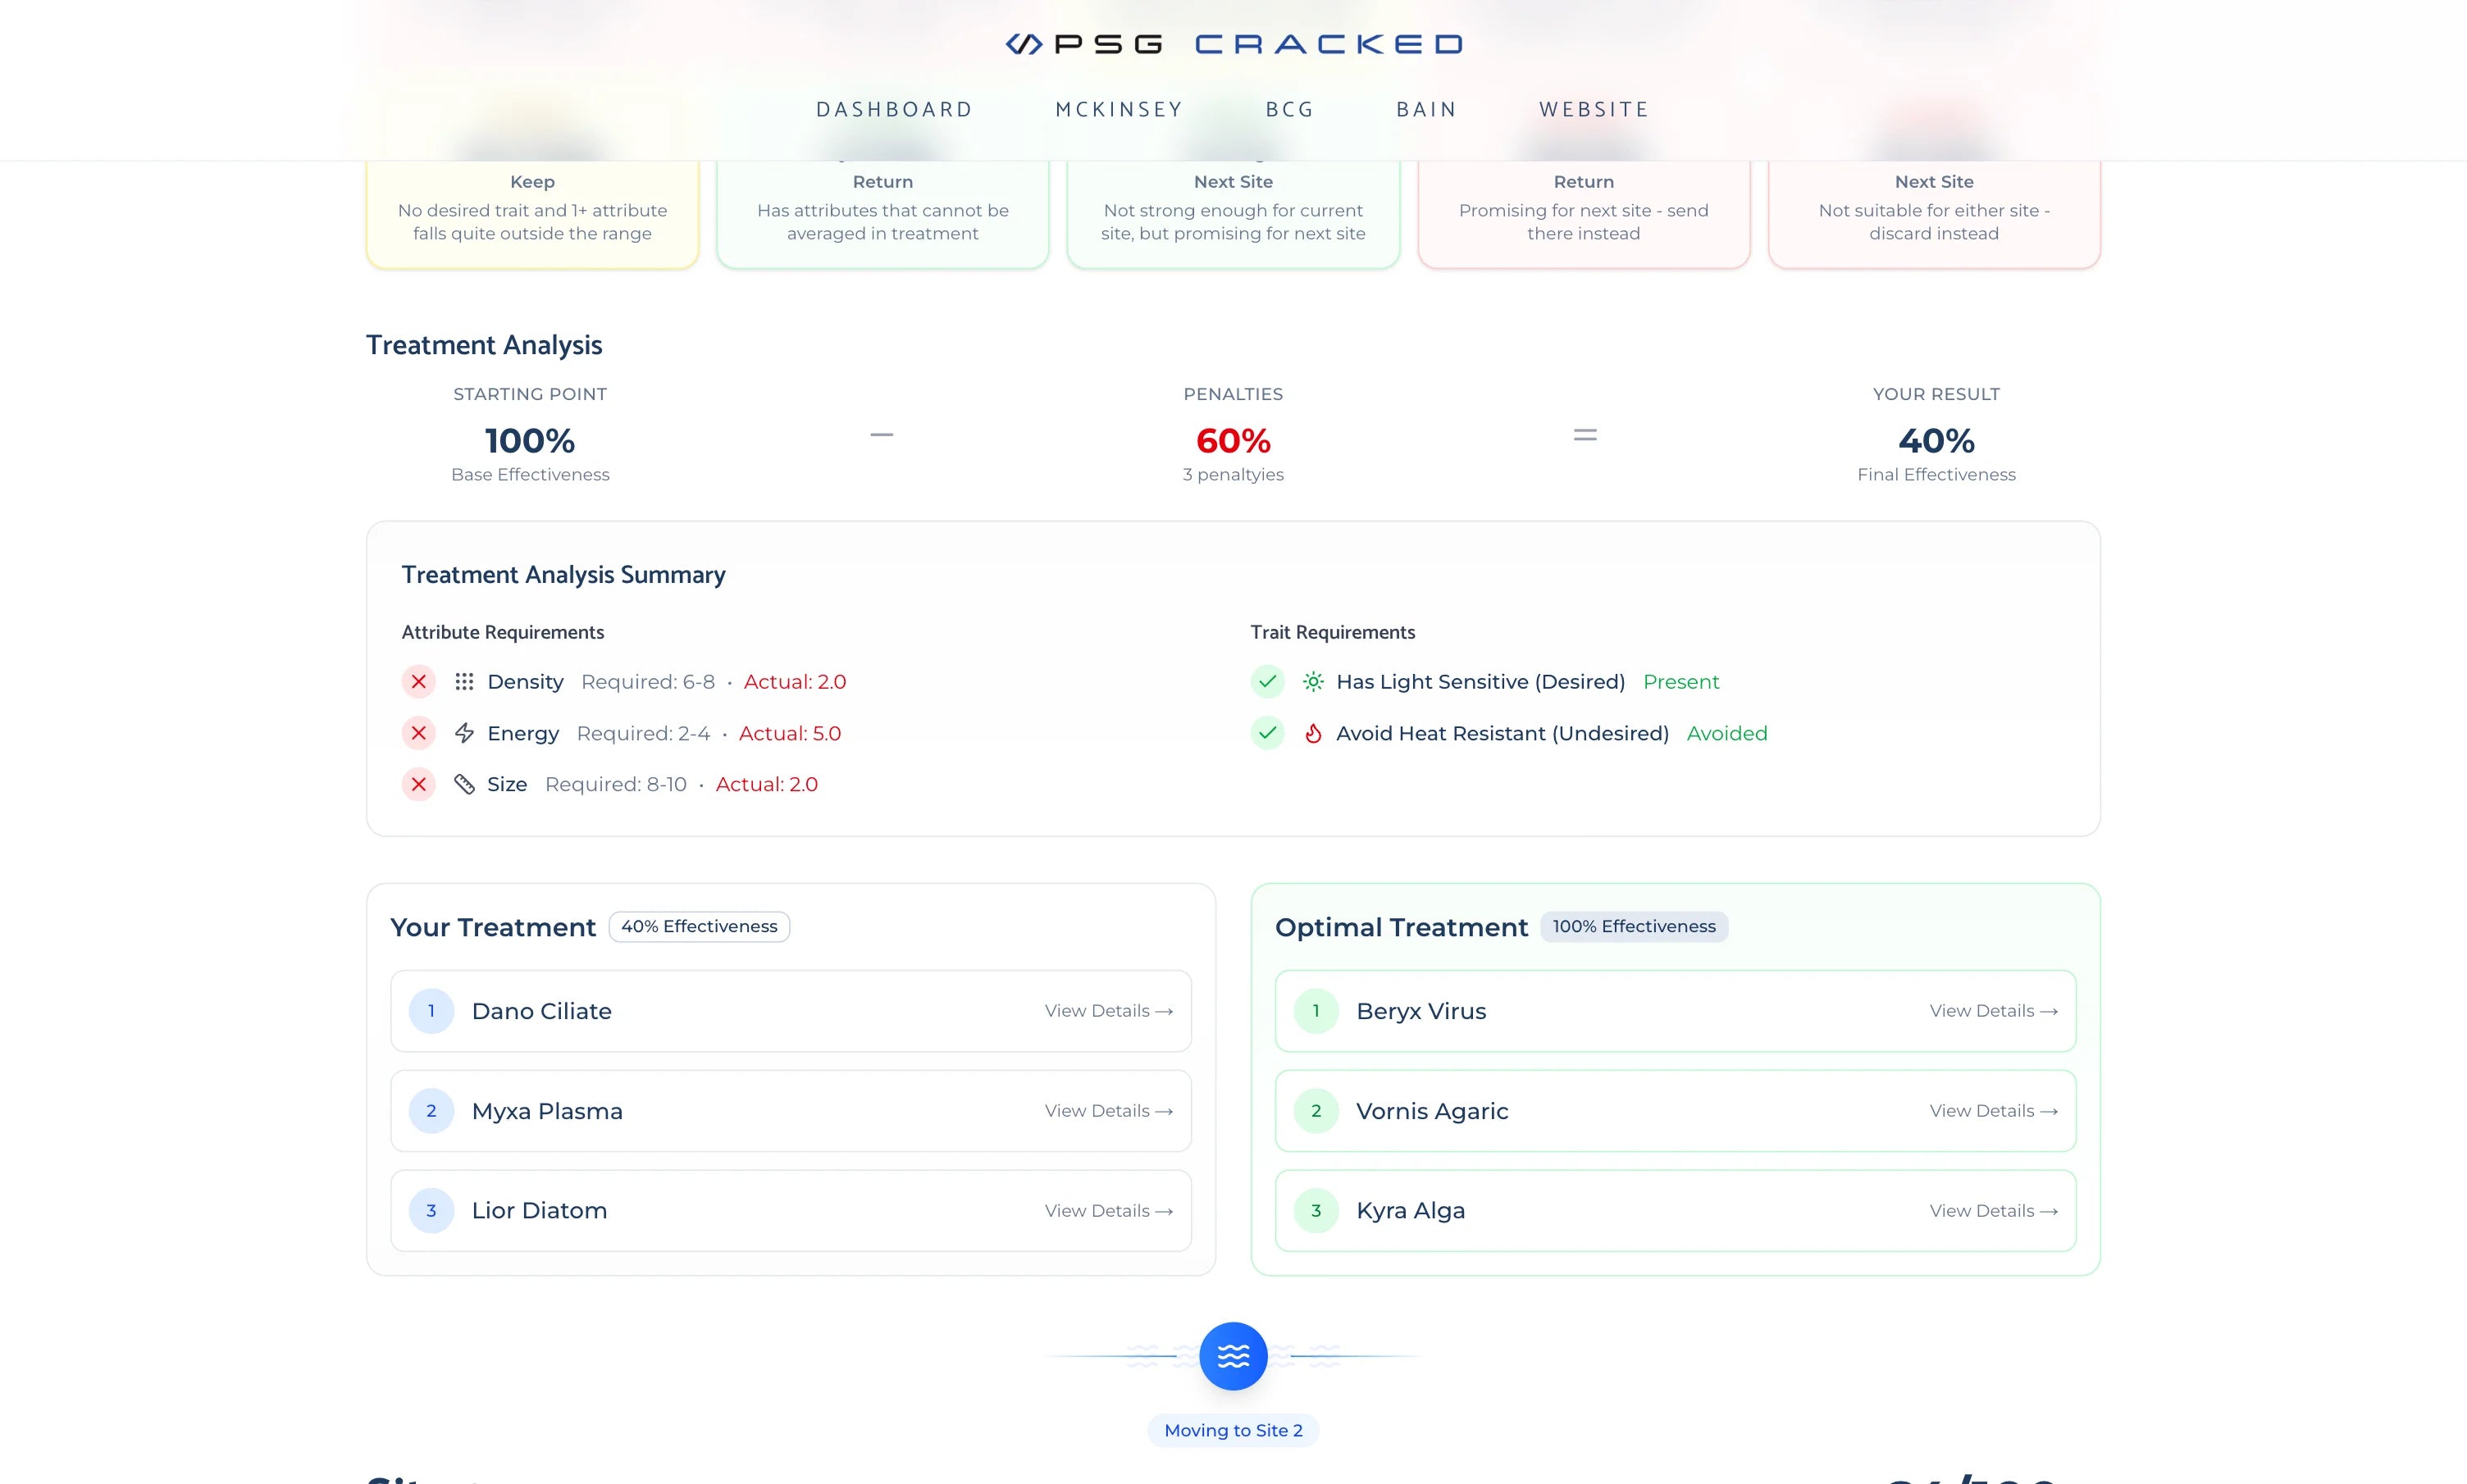This screenshot has height=1484, width=2467.
Task: Open the McKinsey nav tab
Action: click(1119, 110)
